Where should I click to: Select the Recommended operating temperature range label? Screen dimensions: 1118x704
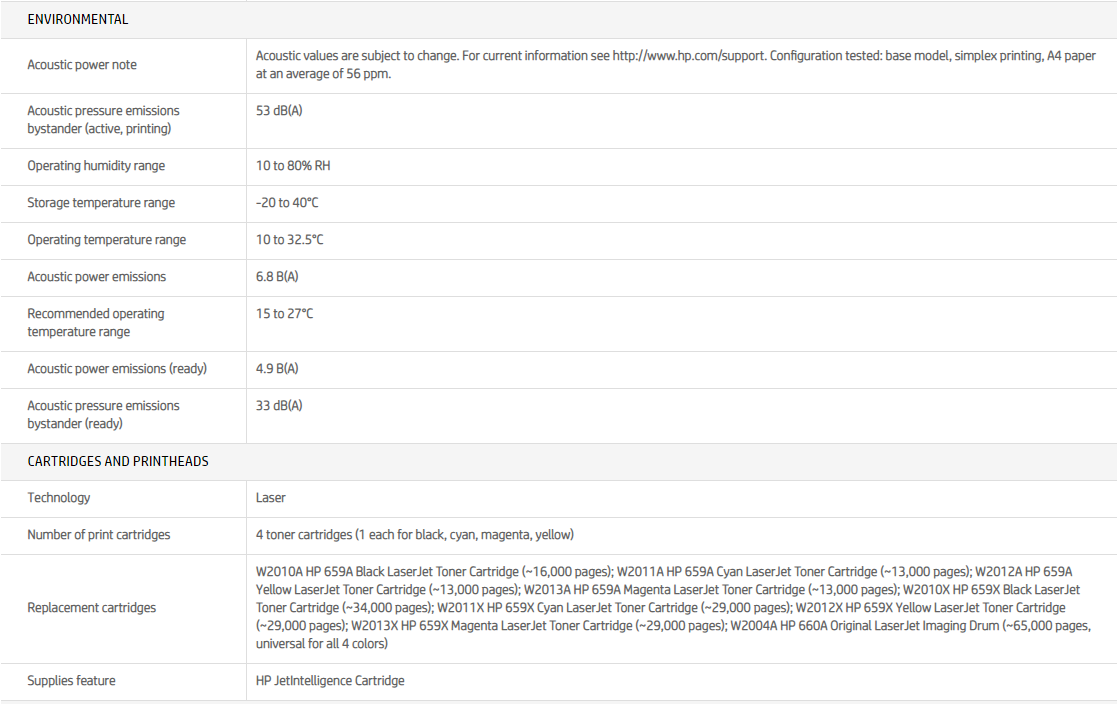coord(95,323)
